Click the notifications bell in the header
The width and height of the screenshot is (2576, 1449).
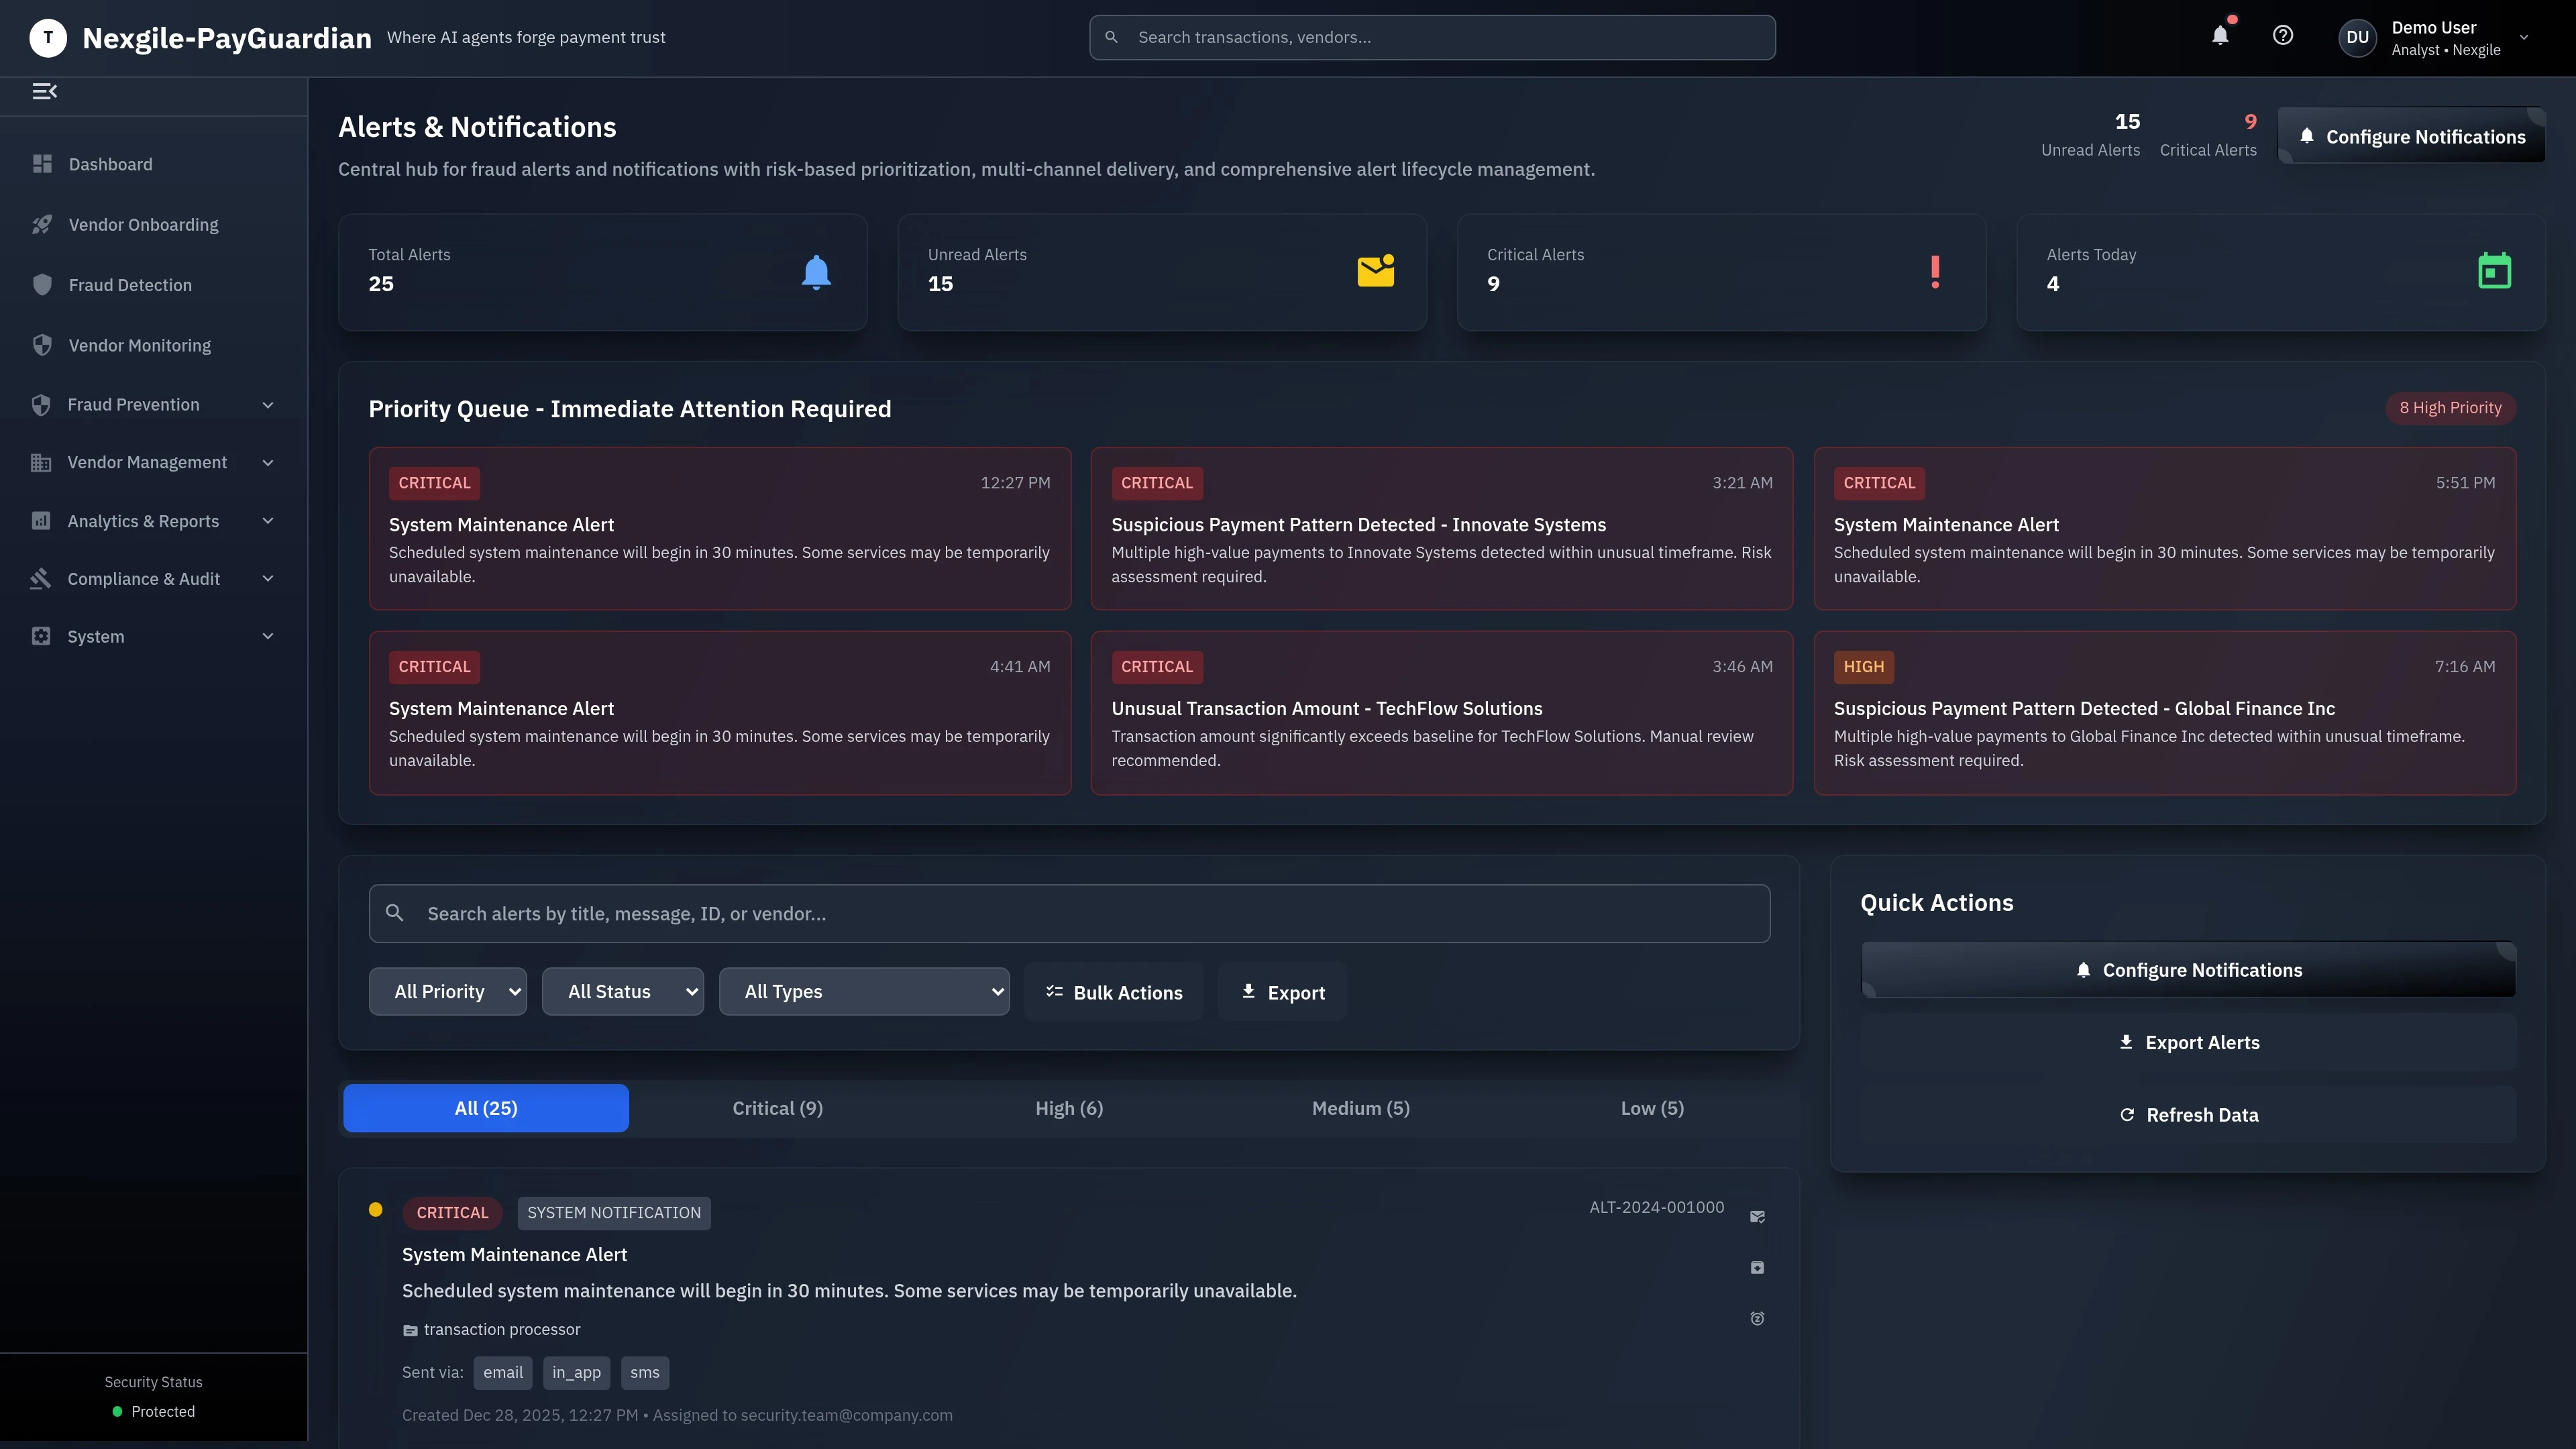2220,35
